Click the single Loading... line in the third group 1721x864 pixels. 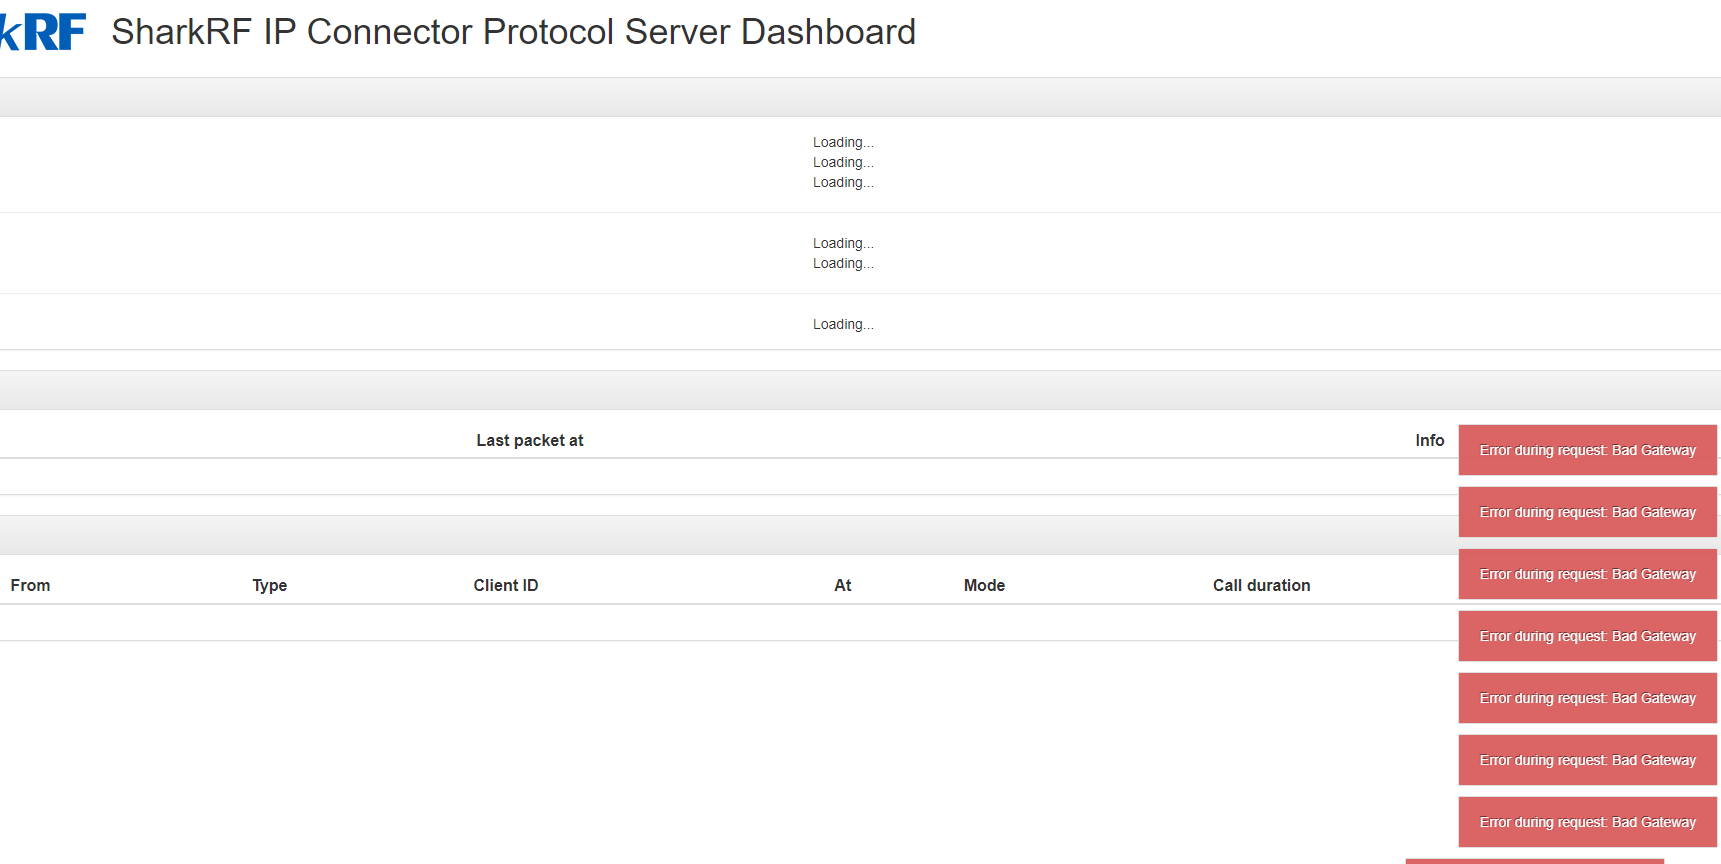842,324
